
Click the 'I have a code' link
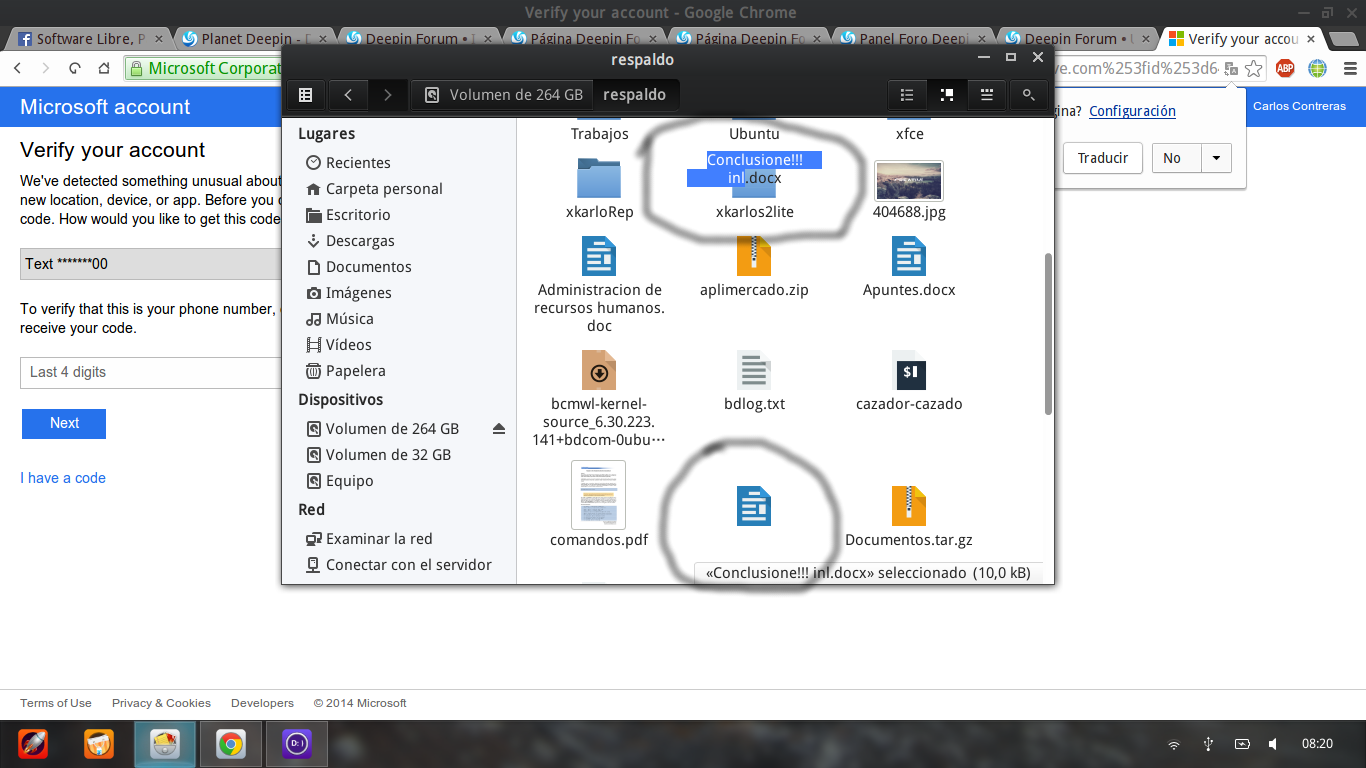[63, 478]
